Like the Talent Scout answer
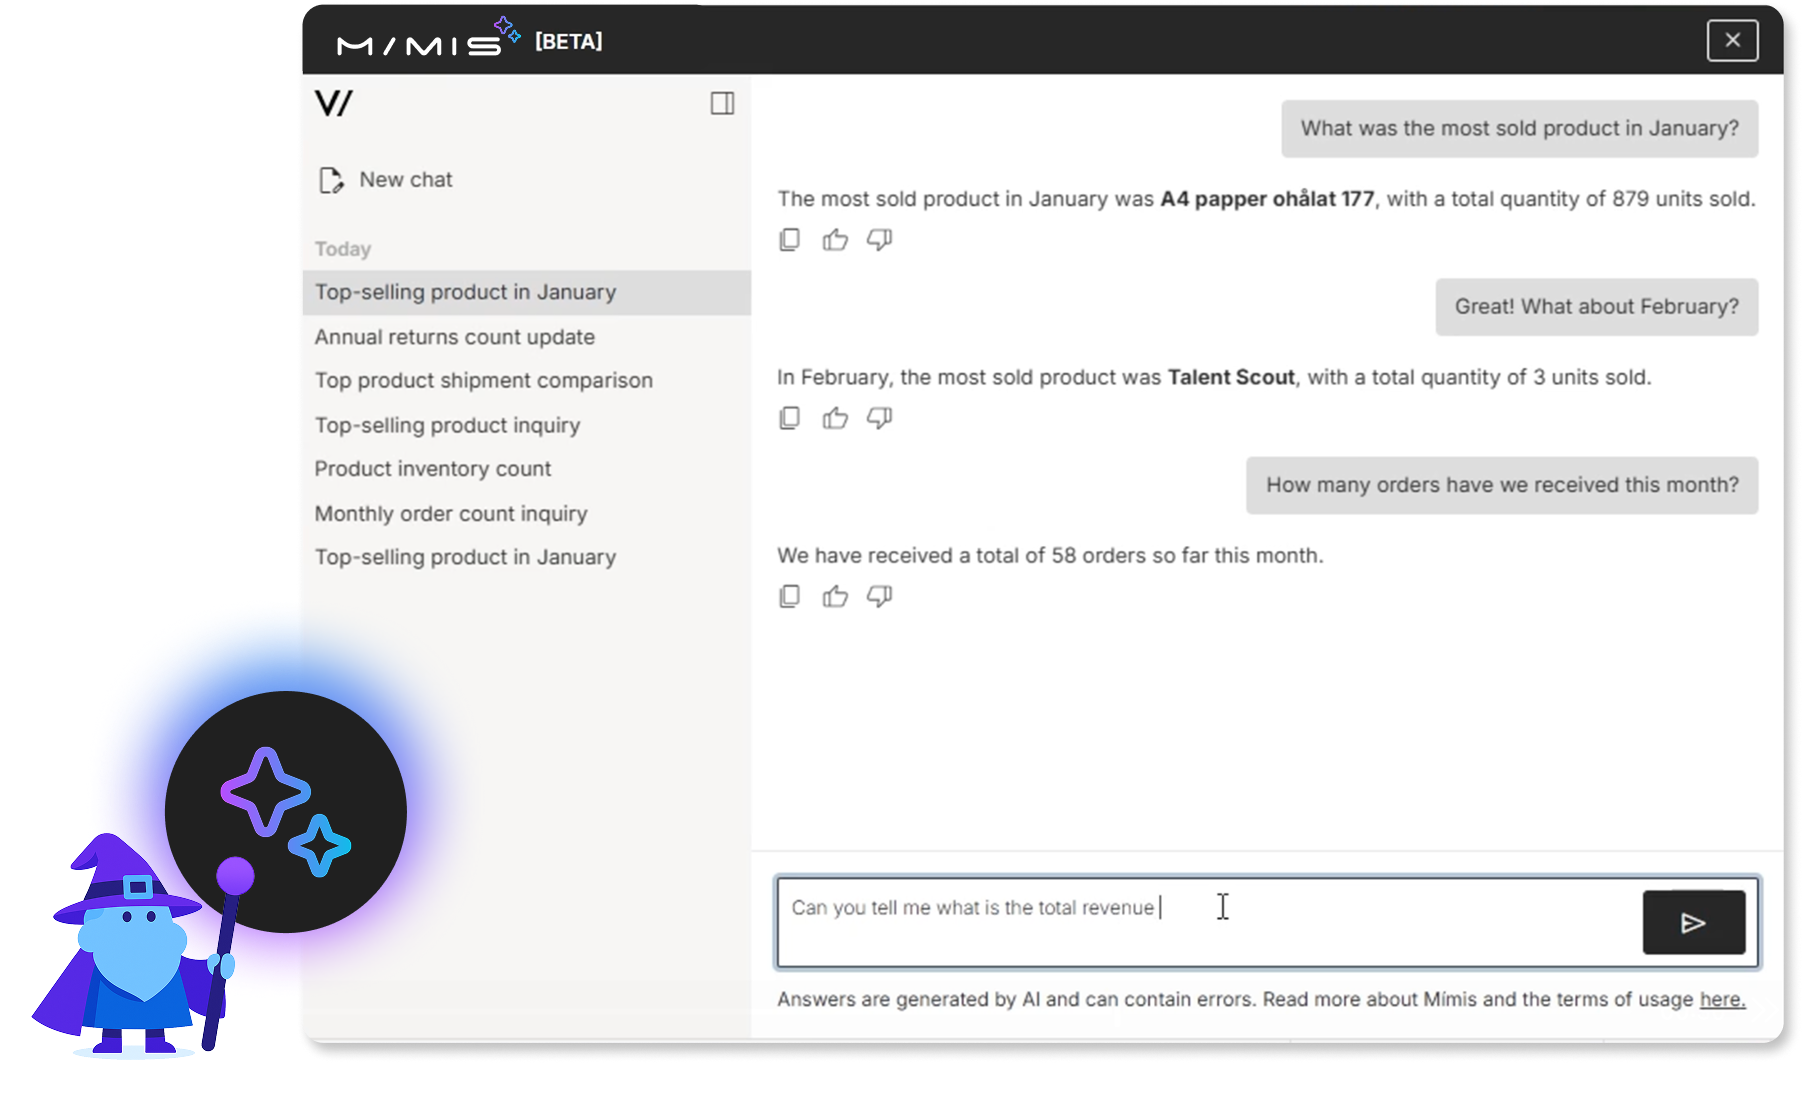The height and width of the screenshot is (1094, 1803). pyautogui.click(x=835, y=418)
